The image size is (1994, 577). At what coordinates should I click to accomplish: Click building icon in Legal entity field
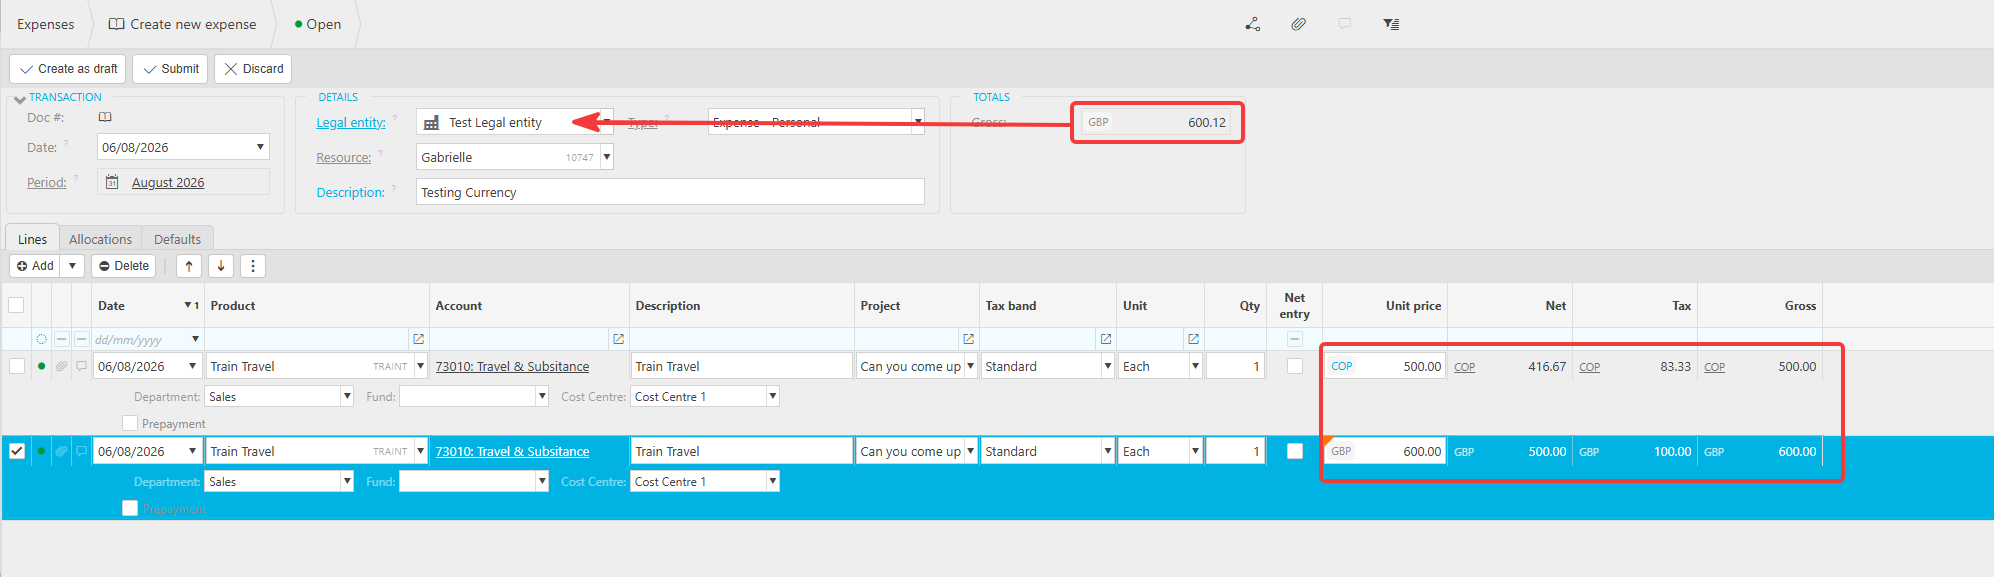click(431, 123)
